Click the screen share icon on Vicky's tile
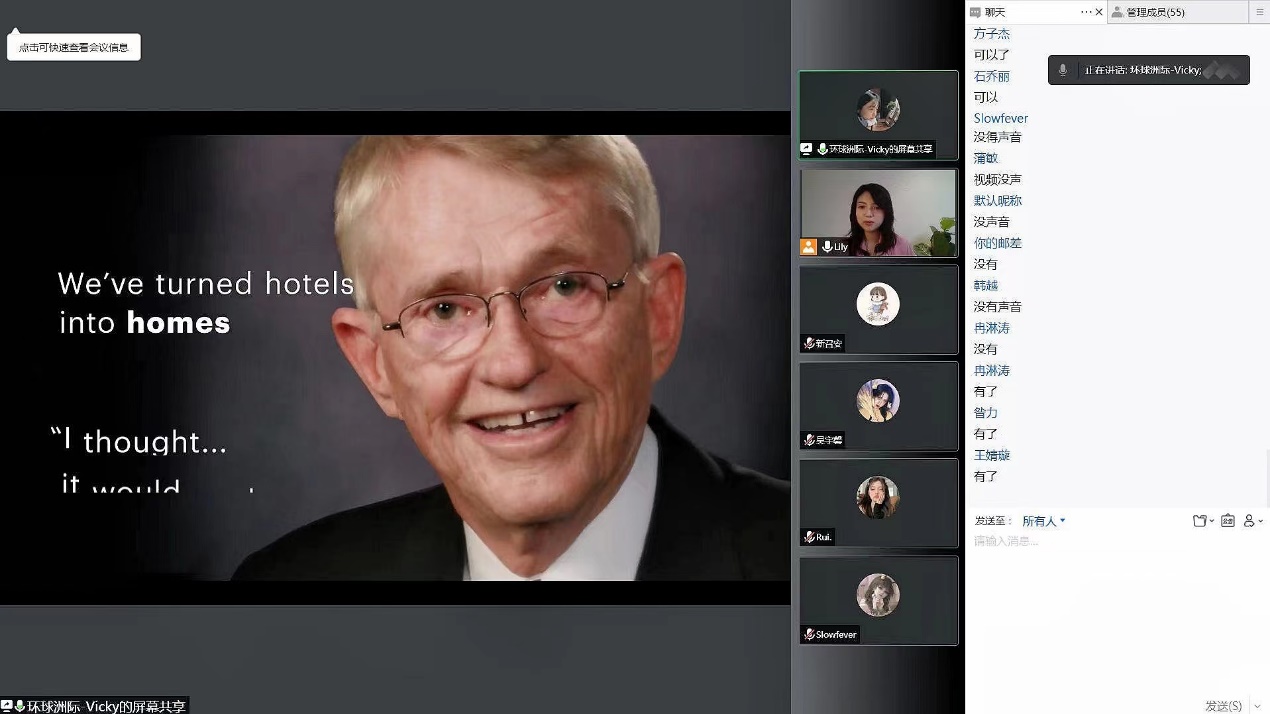This screenshot has width=1270, height=714. click(807, 149)
